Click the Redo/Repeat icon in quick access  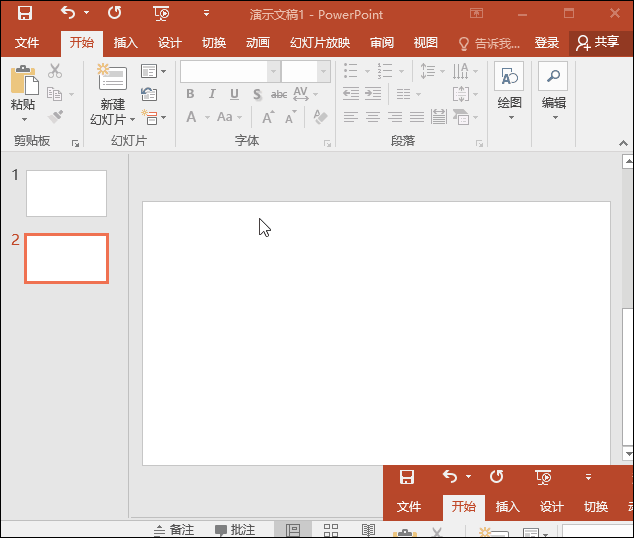(115, 14)
